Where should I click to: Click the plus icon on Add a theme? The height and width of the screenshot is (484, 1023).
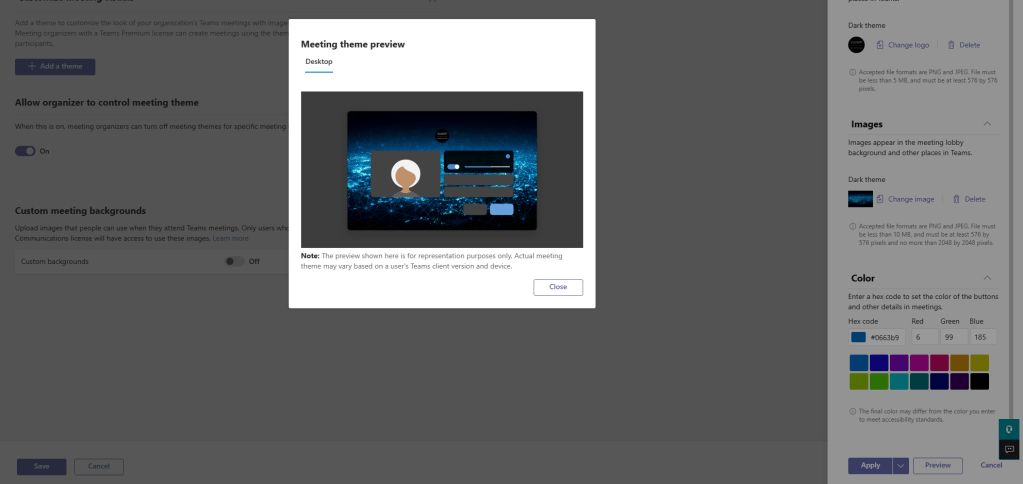32,67
